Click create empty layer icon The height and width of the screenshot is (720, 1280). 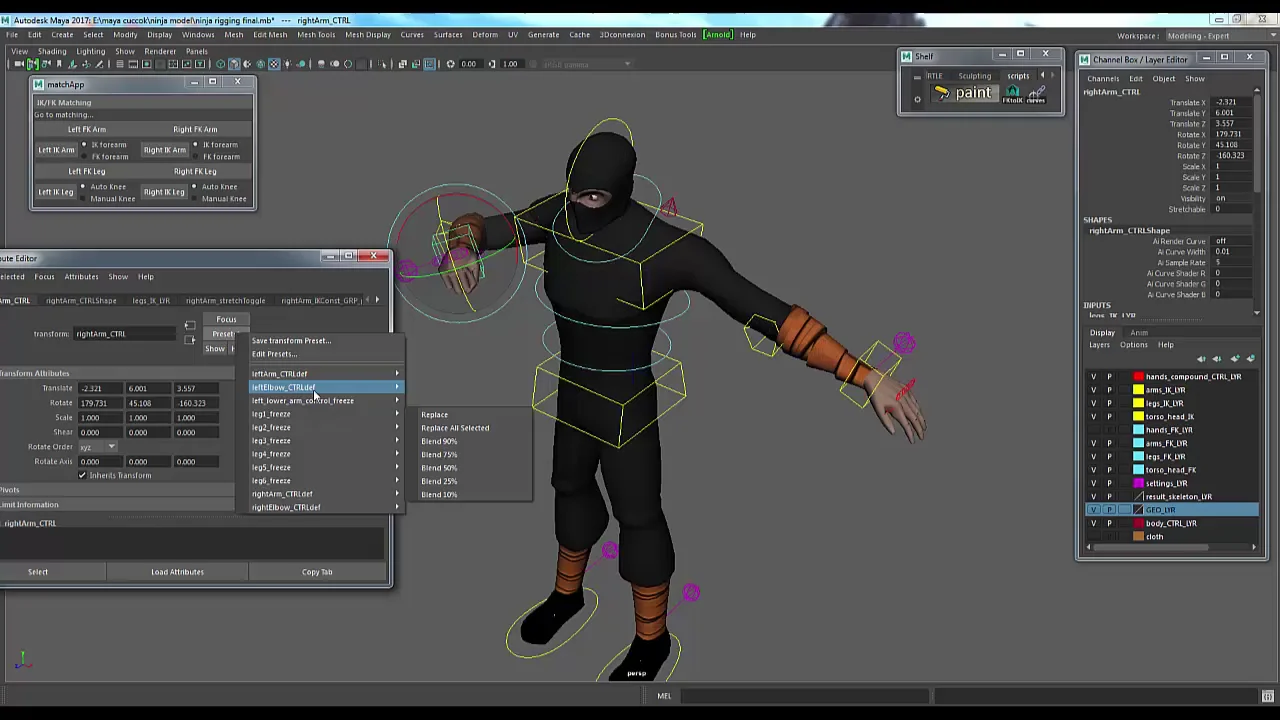1235,358
